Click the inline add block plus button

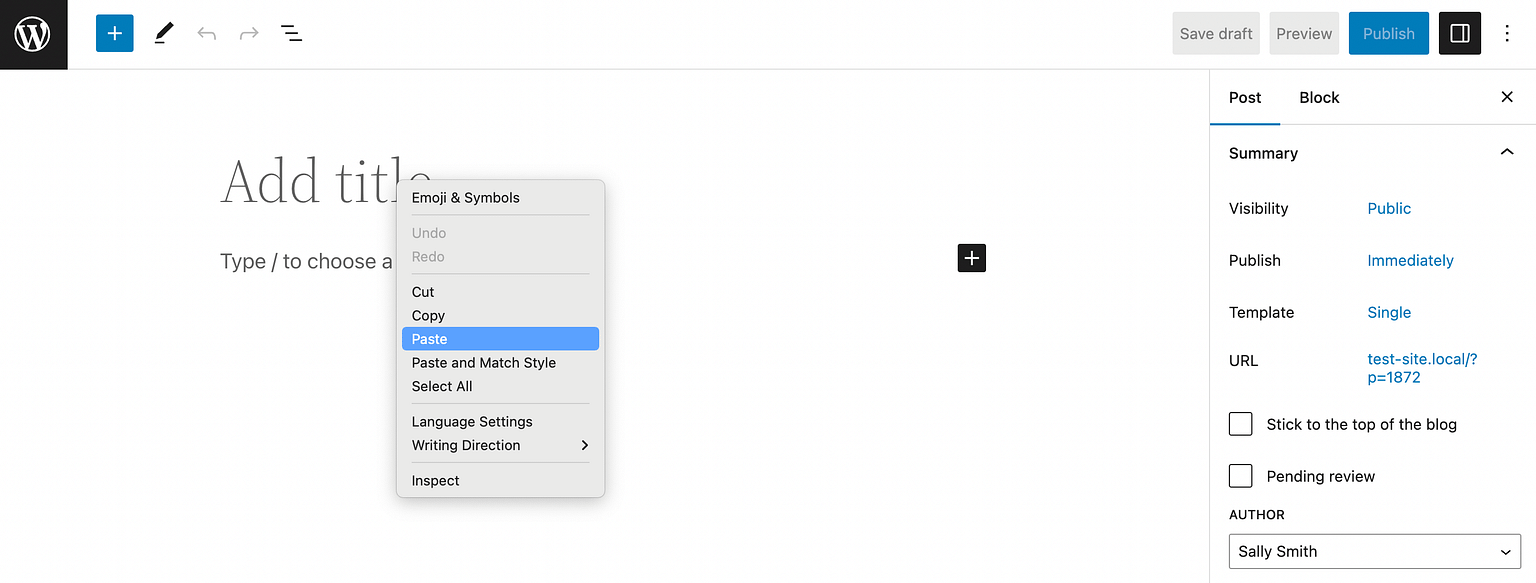point(971,258)
